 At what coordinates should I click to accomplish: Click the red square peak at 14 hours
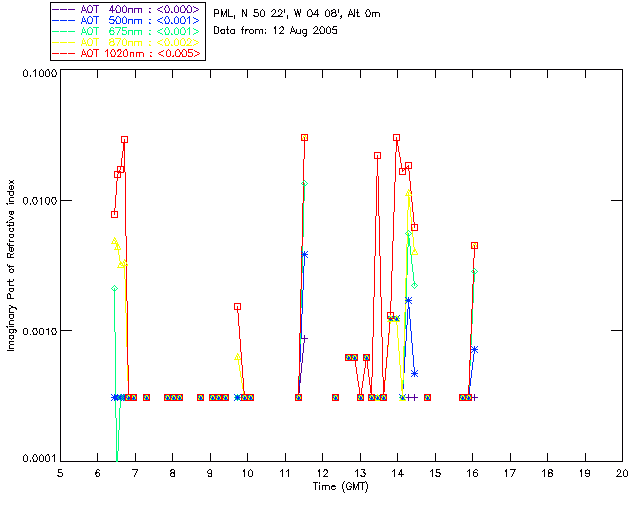tap(396, 138)
